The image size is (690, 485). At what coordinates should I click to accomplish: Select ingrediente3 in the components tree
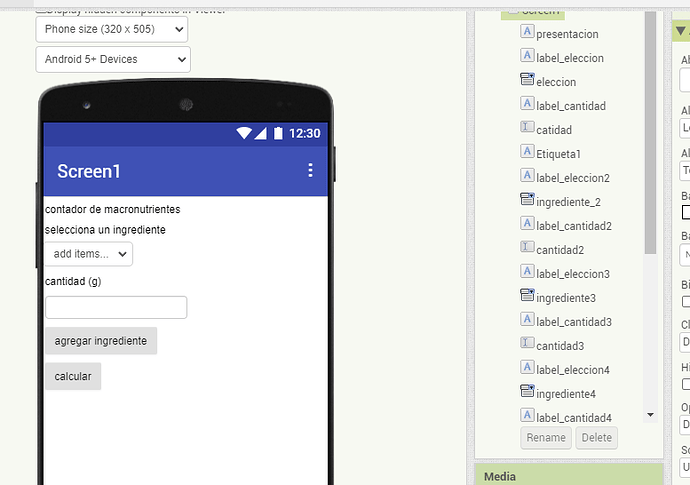565,298
